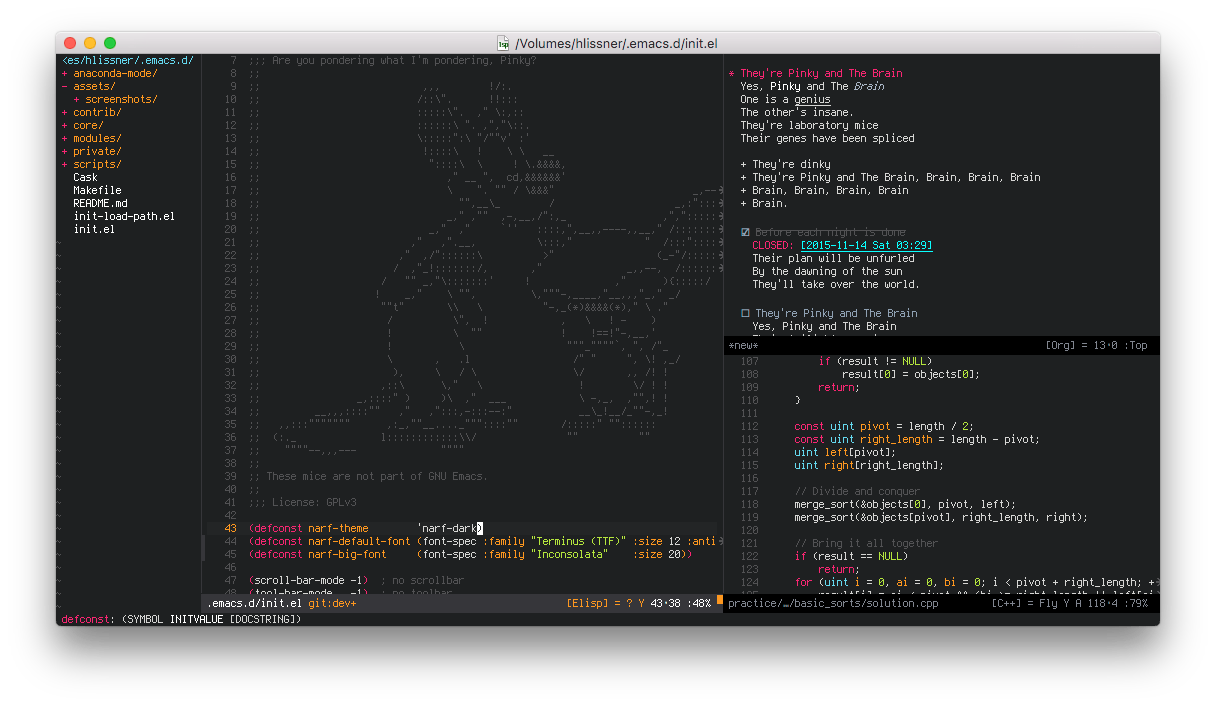Click the git:dev+ branch indicator
Viewport: 1216px width, 706px height.
(x=332, y=603)
